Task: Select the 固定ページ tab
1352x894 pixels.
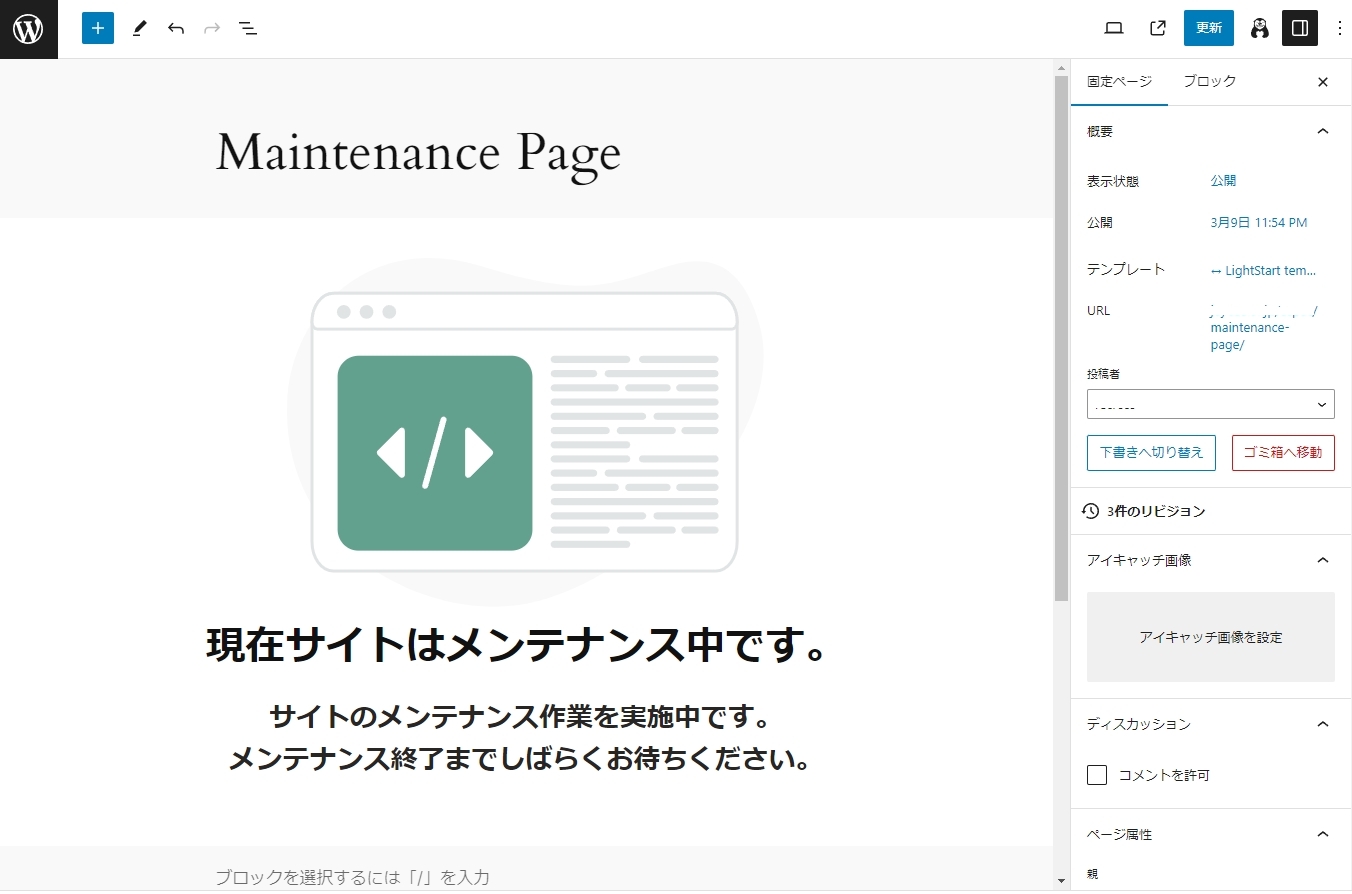Action: 1119,81
